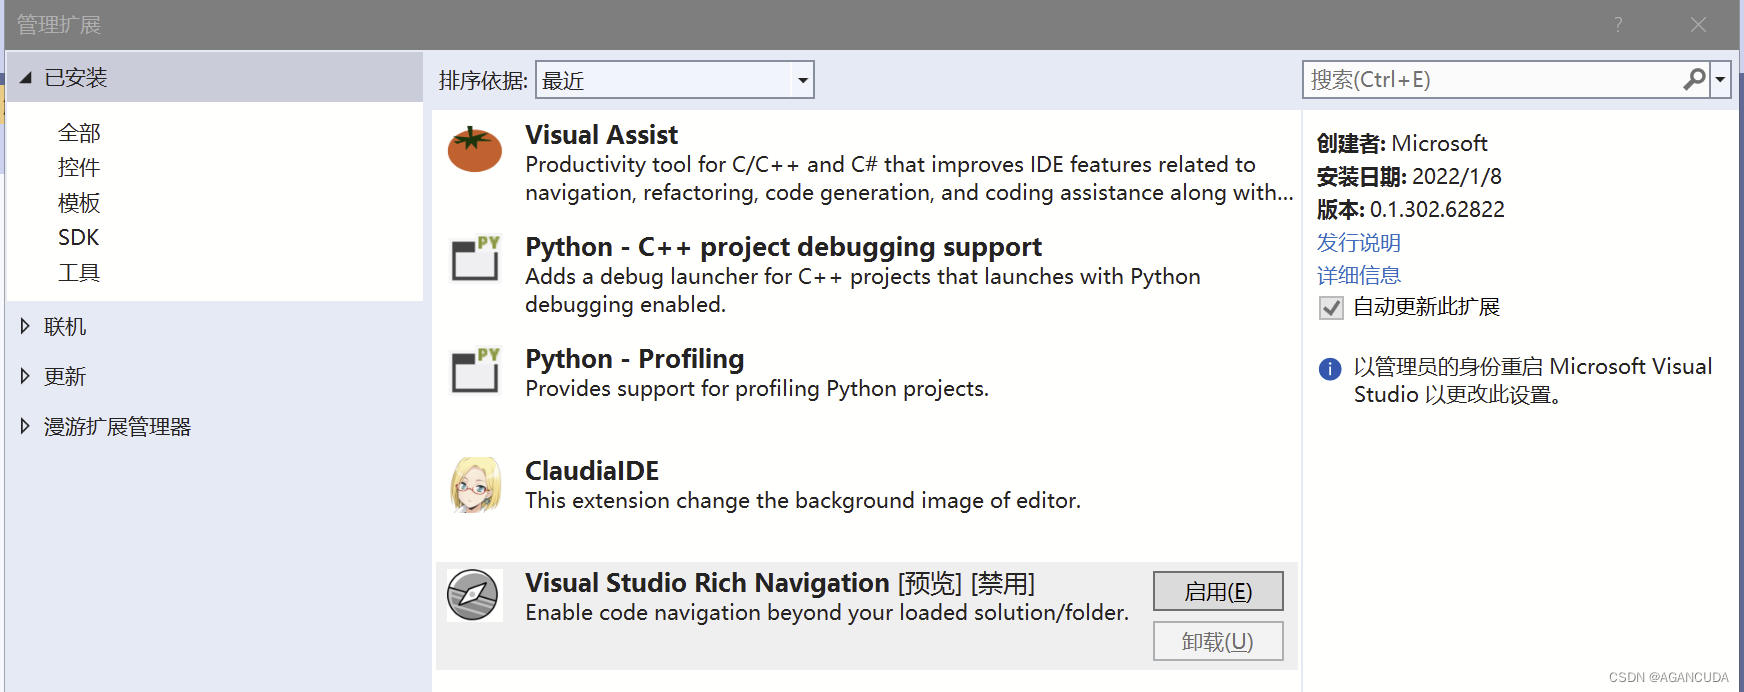Click the magnifier search icon

pos(1694,79)
